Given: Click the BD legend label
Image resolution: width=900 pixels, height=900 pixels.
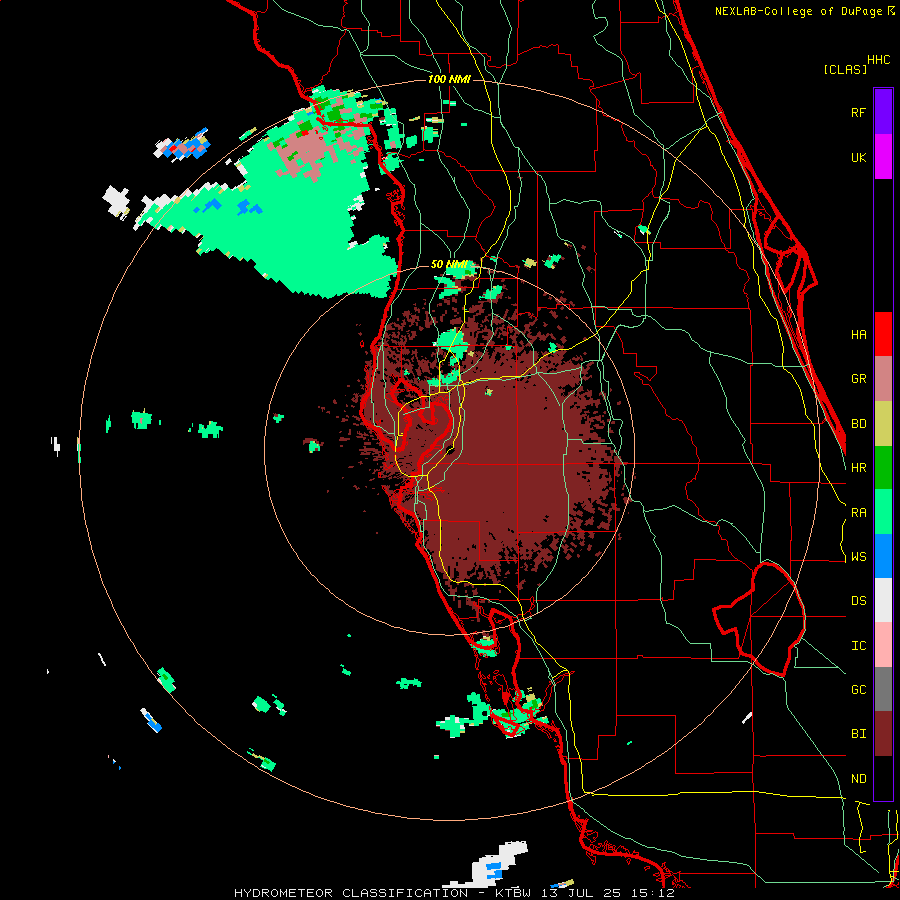Looking at the screenshot, I should tap(858, 424).
